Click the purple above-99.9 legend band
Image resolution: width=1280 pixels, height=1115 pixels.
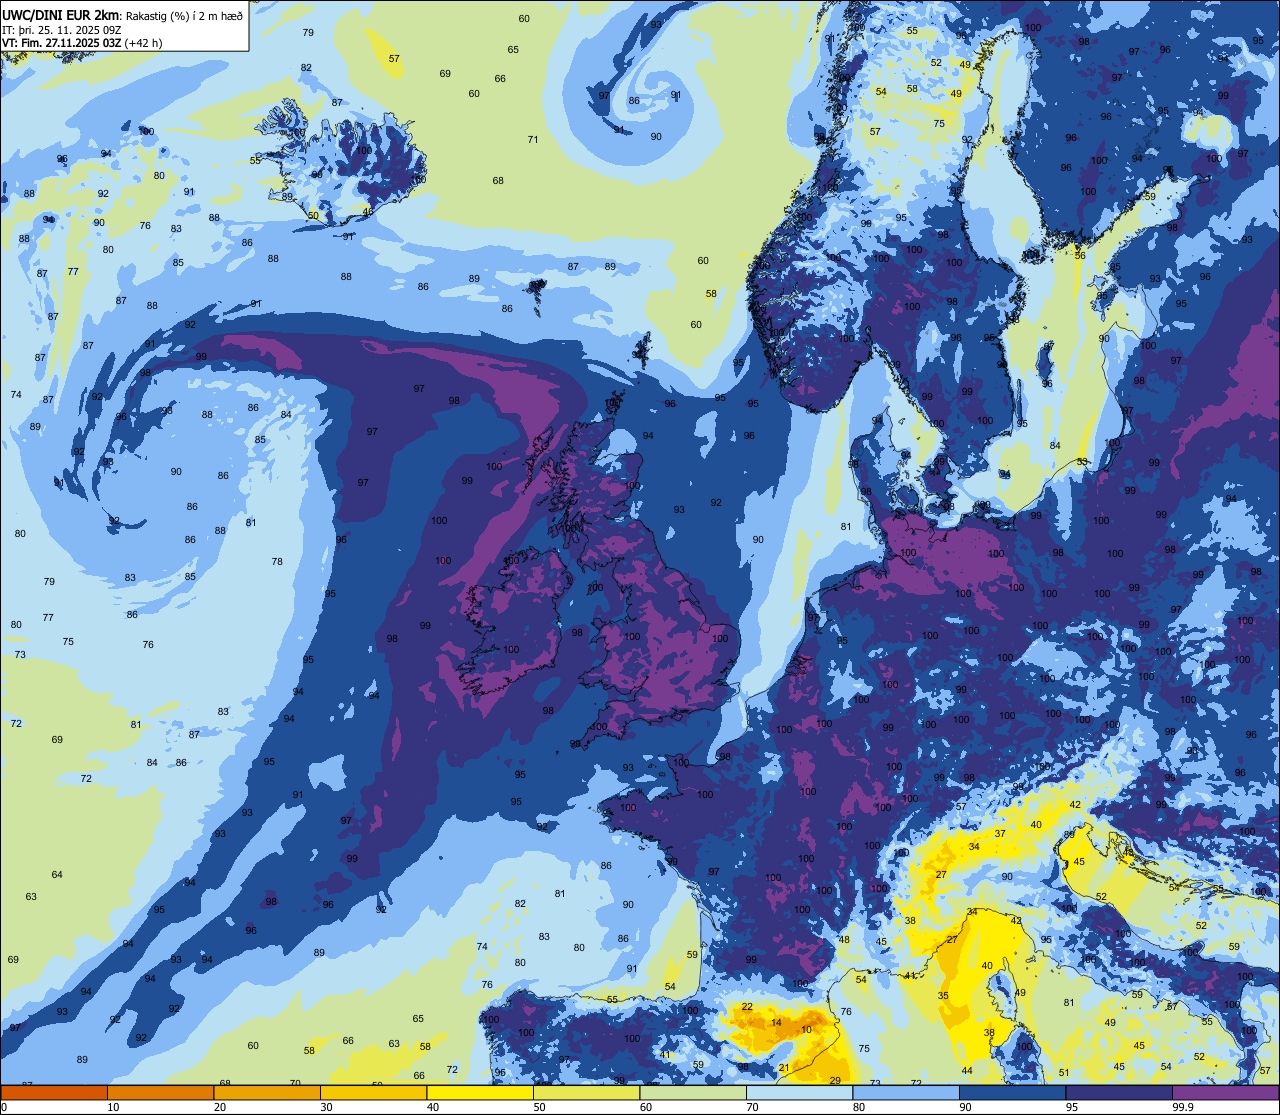coord(1226,1093)
